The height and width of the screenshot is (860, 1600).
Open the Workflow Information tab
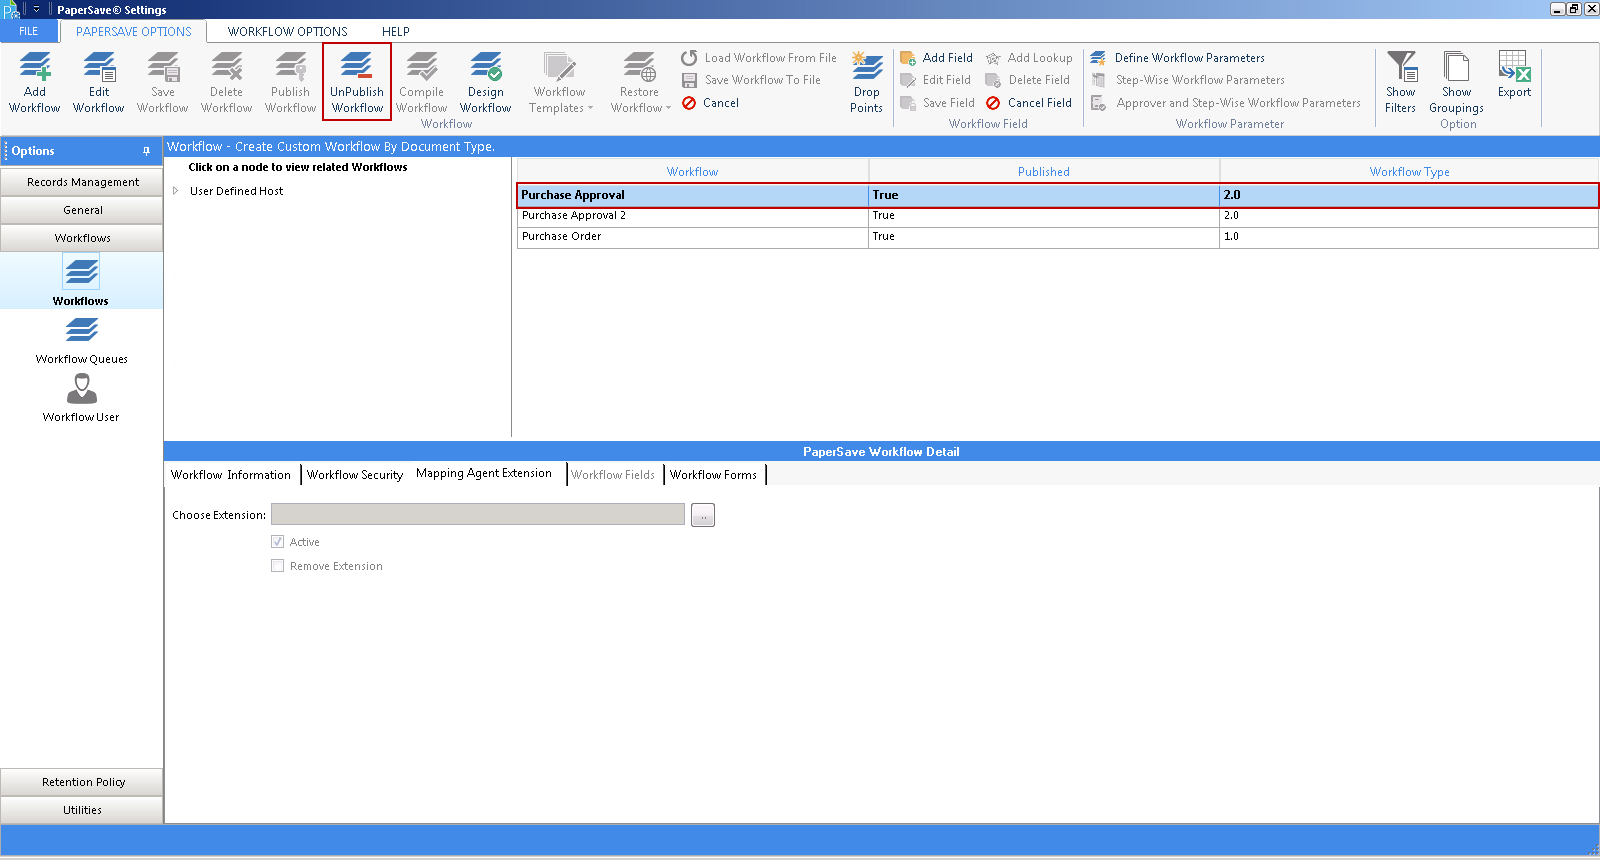click(231, 475)
